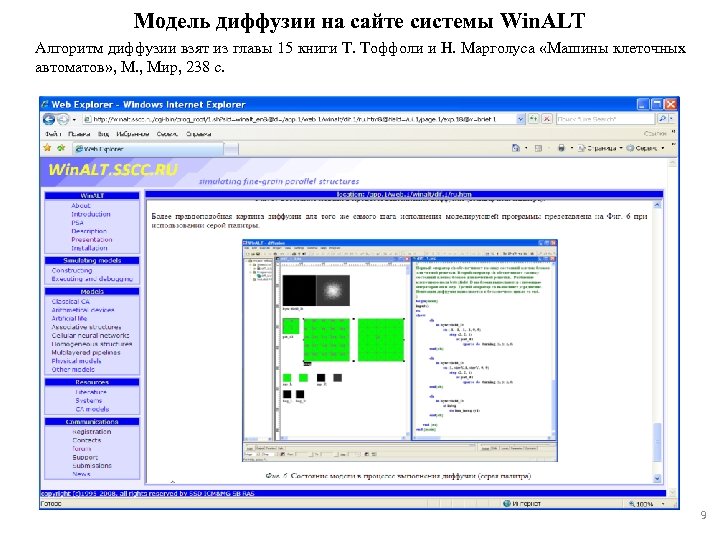This screenshot has width=720, height=540.
Task: Open the About sidebar link
Action: pyautogui.click(x=81, y=206)
